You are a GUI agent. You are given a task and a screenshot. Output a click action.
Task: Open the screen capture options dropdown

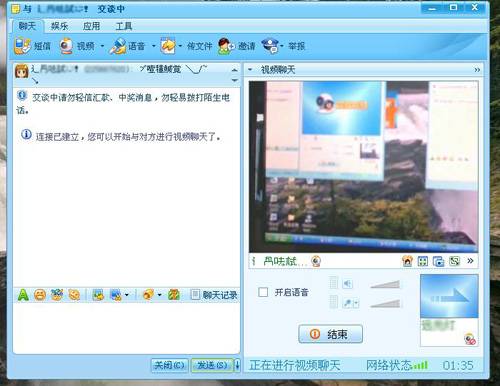click(127, 295)
